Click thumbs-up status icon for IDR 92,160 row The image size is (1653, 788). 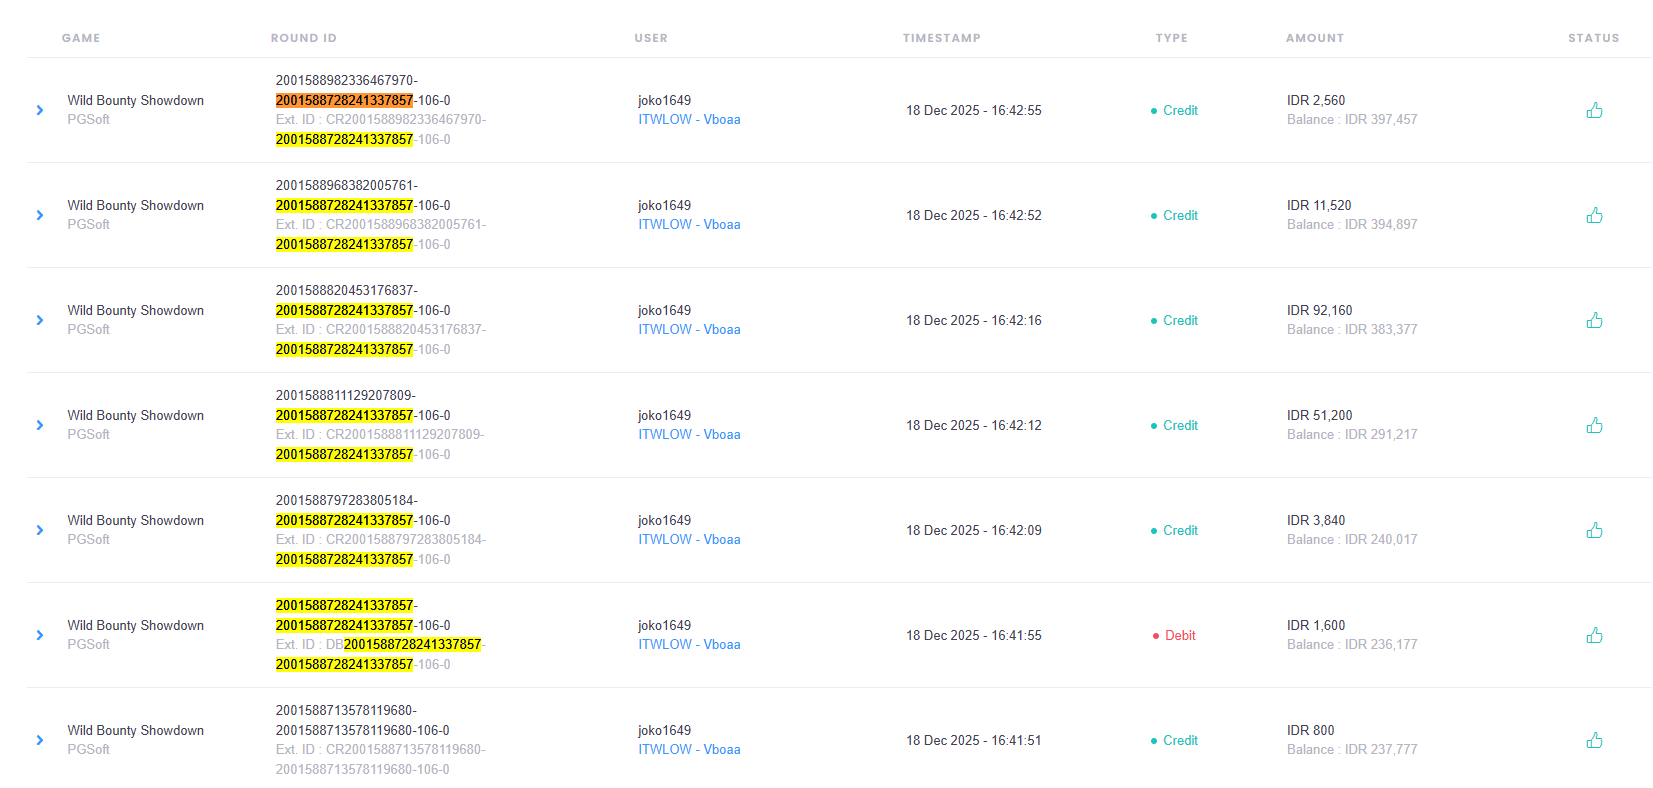[1594, 320]
